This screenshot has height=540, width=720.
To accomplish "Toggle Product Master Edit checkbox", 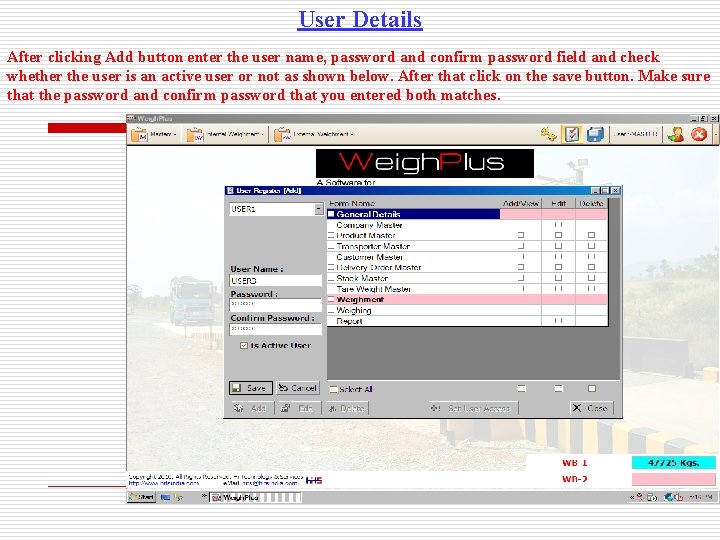I will pyautogui.click(x=558, y=235).
